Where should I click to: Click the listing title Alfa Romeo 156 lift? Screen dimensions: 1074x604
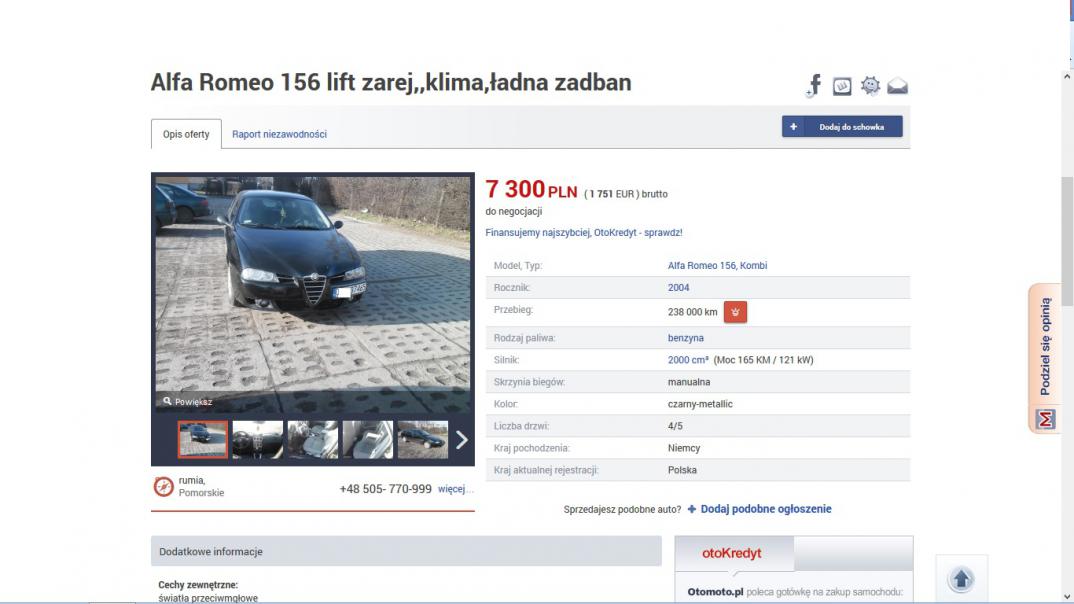(x=391, y=82)
